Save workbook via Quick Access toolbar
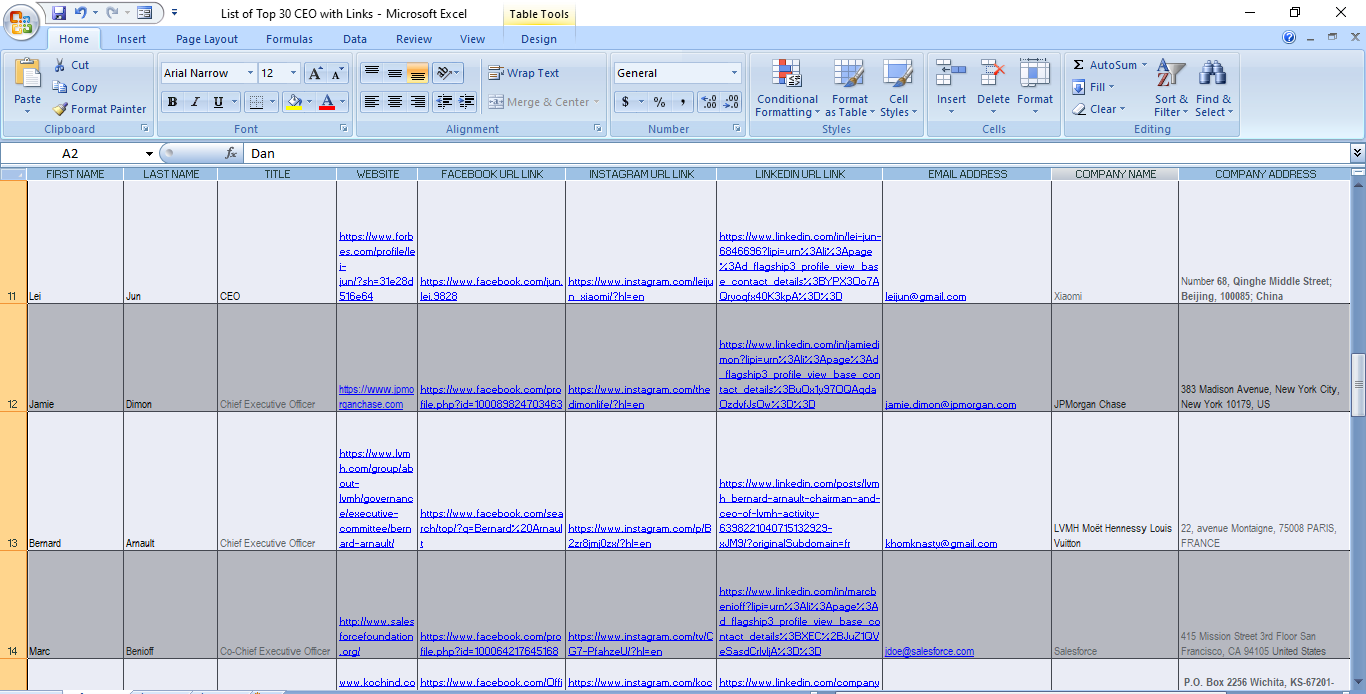 pyautogui.click(x=58, y=13)
